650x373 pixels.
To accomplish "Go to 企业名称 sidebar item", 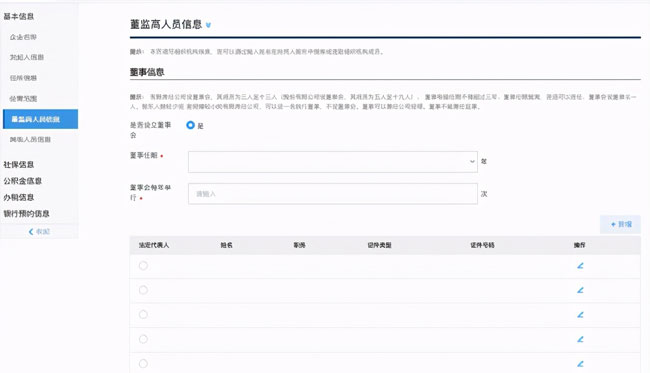I will (x=23, y=37).
